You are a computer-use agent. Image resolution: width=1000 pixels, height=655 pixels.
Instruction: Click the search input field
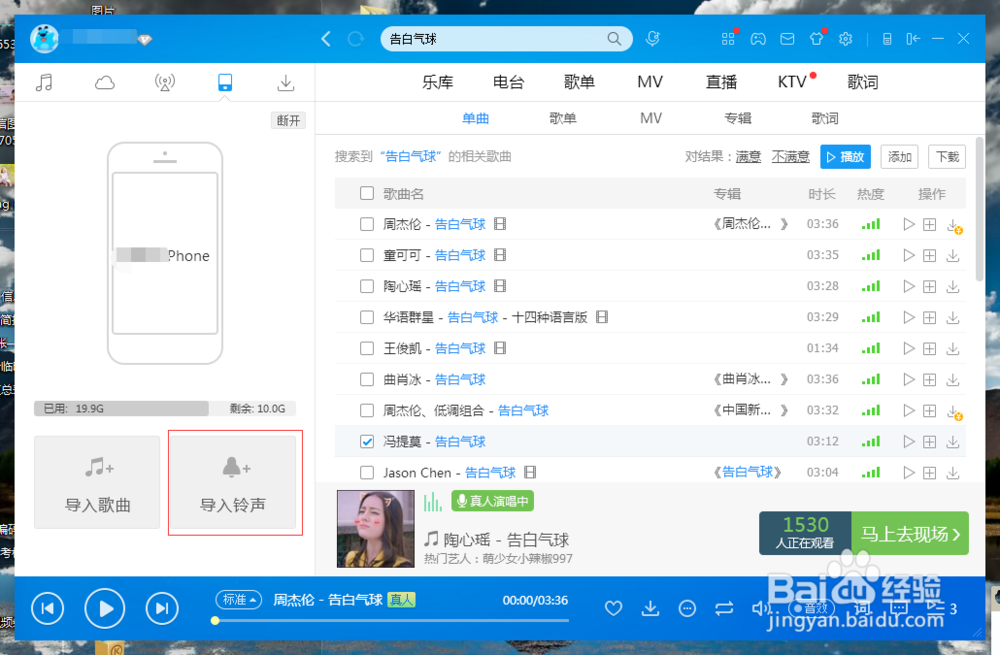tap(496, 39)
